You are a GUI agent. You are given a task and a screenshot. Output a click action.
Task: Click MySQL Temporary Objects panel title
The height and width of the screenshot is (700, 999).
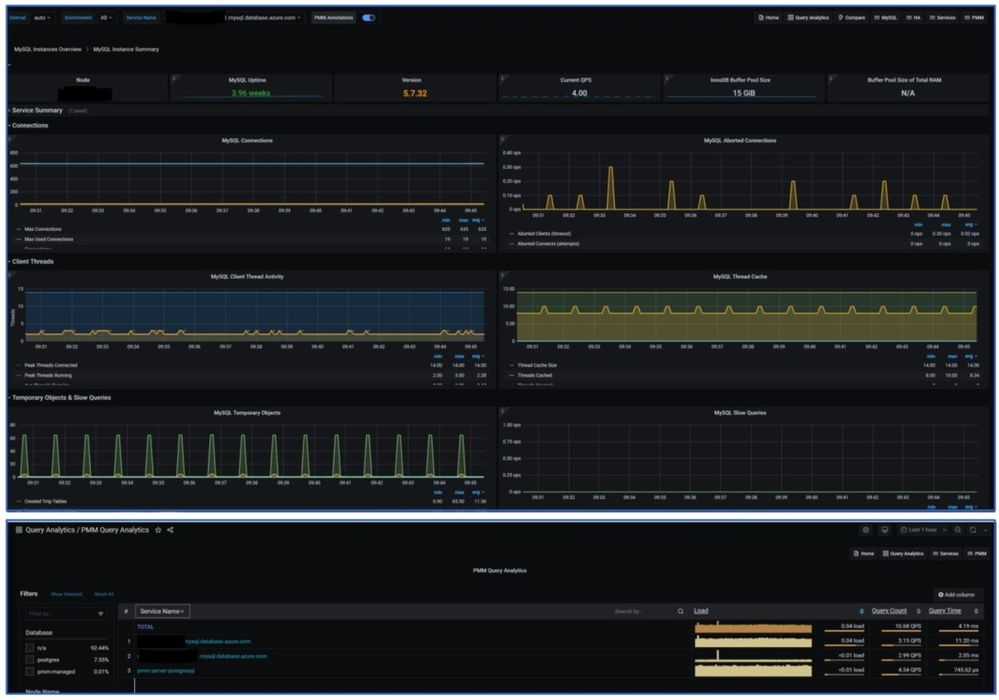(247, 413)
